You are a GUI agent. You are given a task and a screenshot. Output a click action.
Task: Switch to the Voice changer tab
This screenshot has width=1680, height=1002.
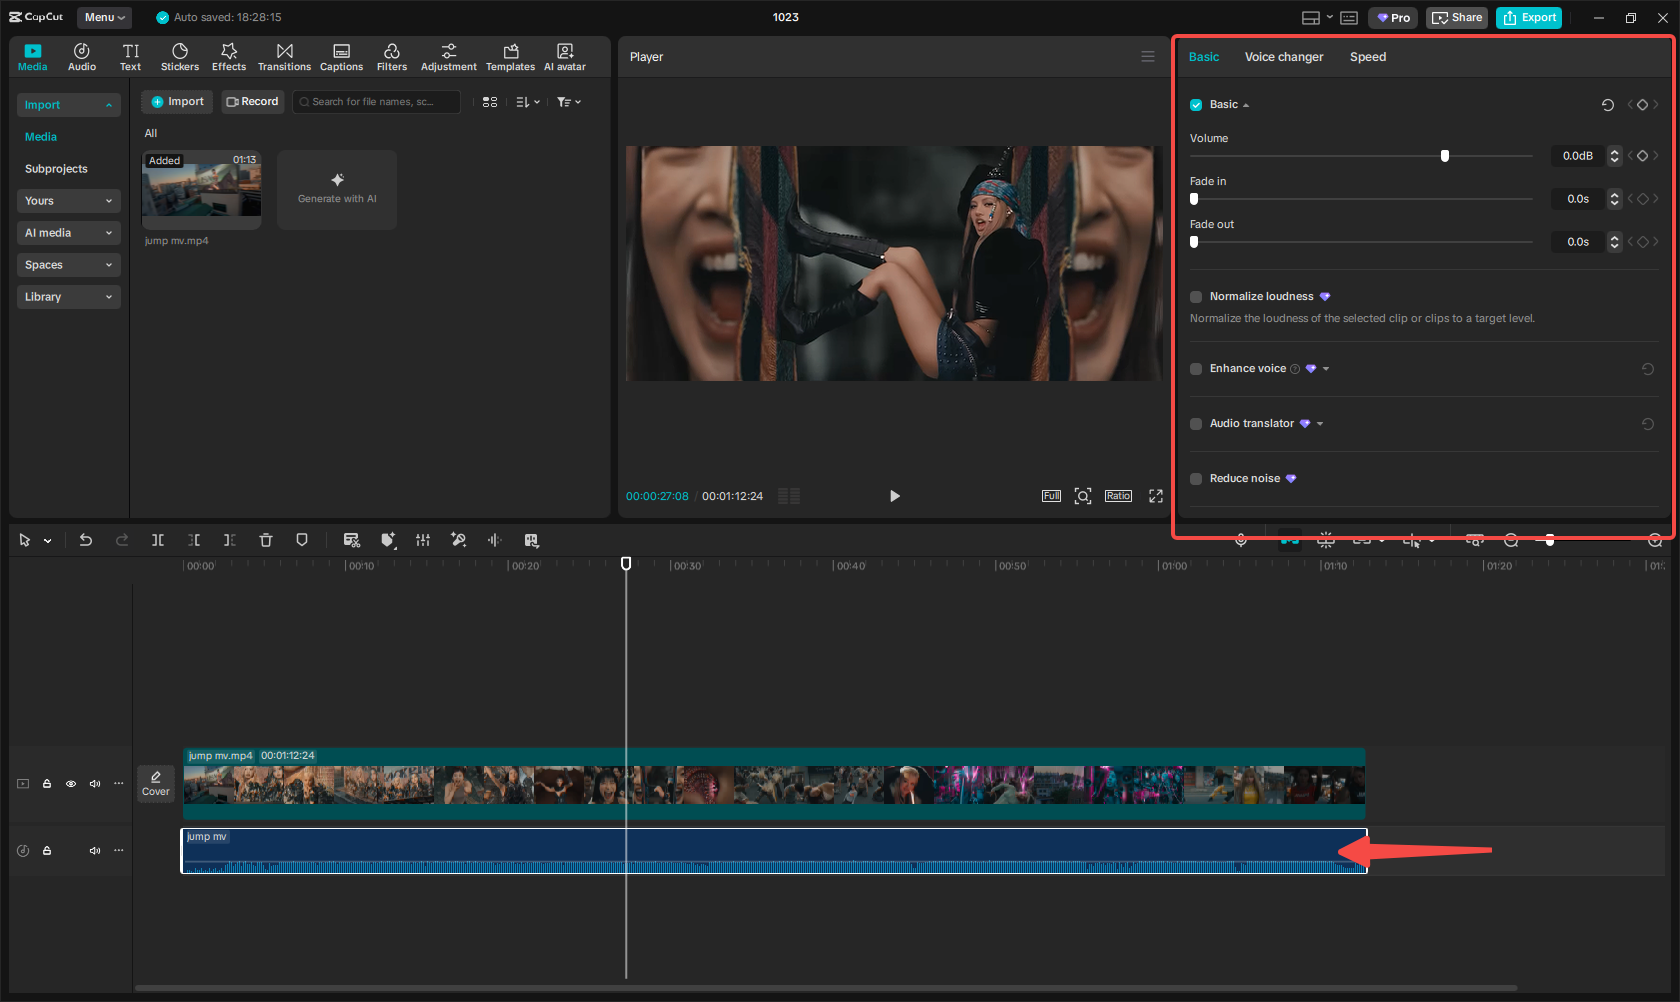pyautogui.click(x=1284, y=57)
